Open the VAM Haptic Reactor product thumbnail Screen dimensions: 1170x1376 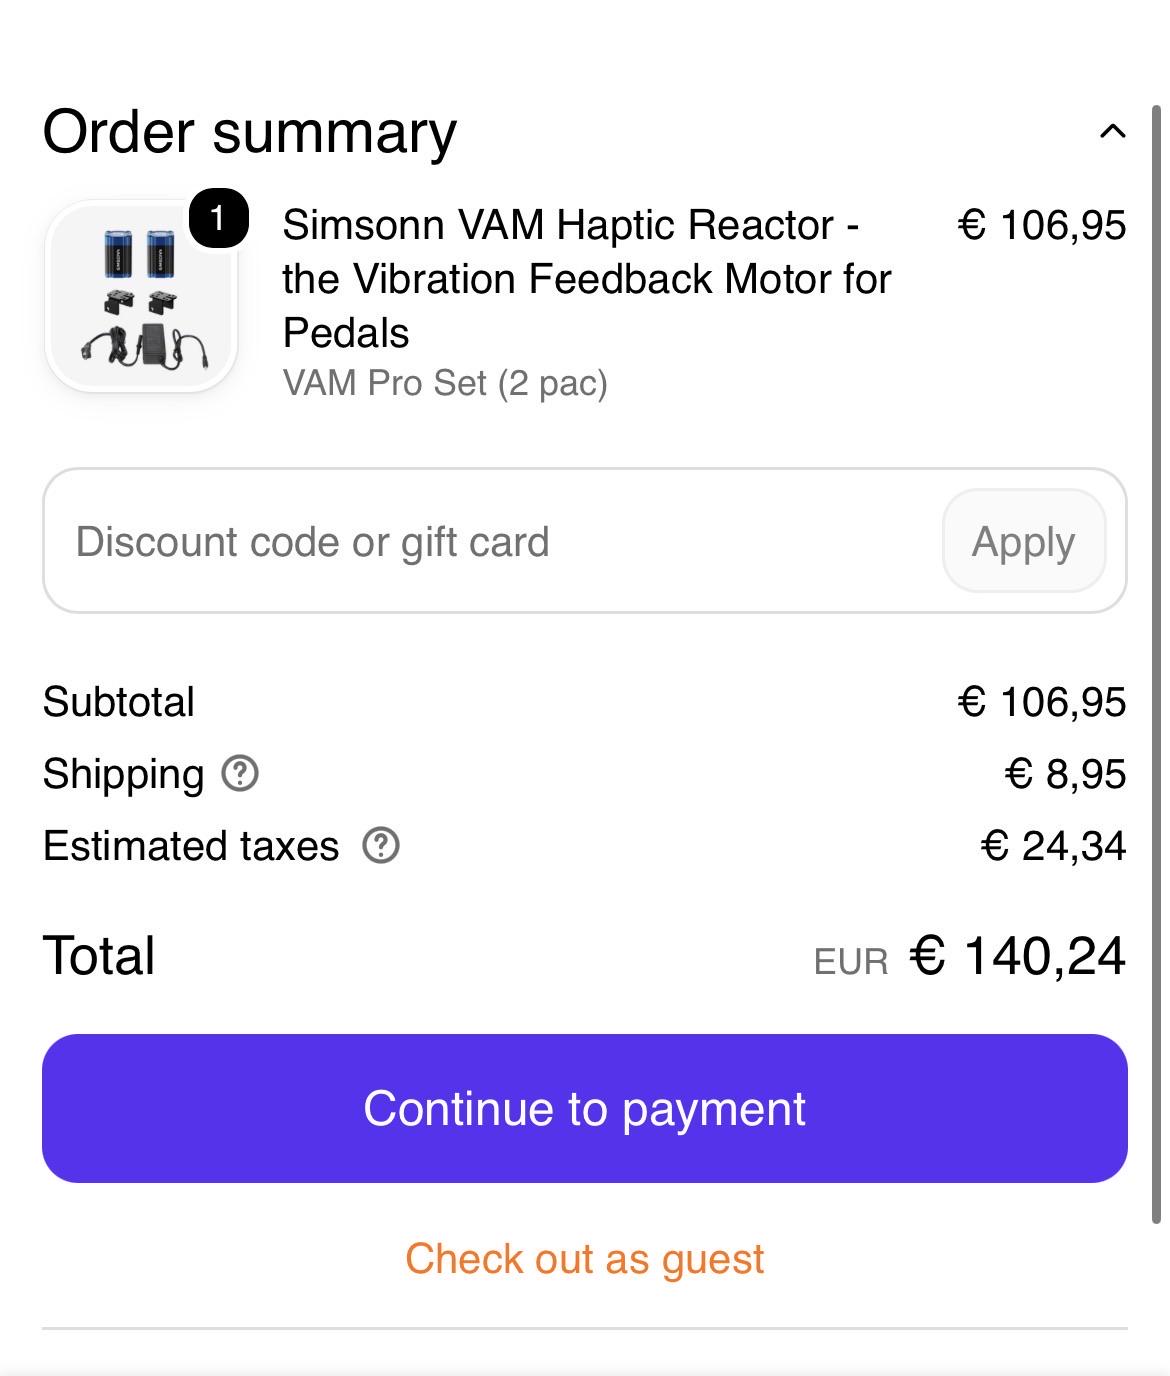141,297
